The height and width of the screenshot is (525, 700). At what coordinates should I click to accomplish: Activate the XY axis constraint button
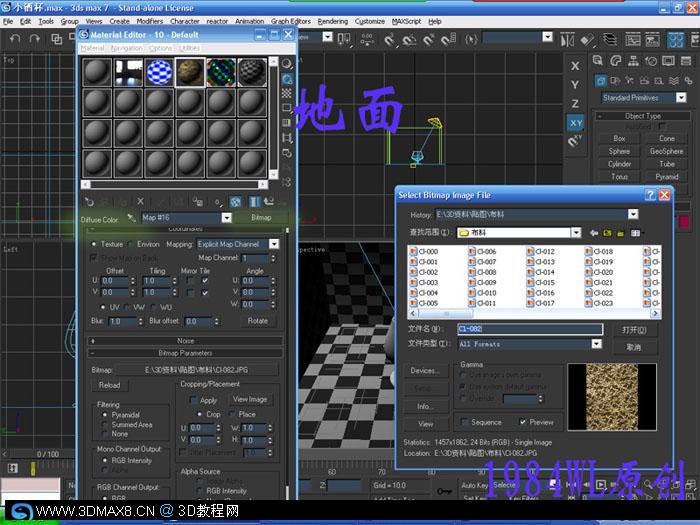coord(575,123)
